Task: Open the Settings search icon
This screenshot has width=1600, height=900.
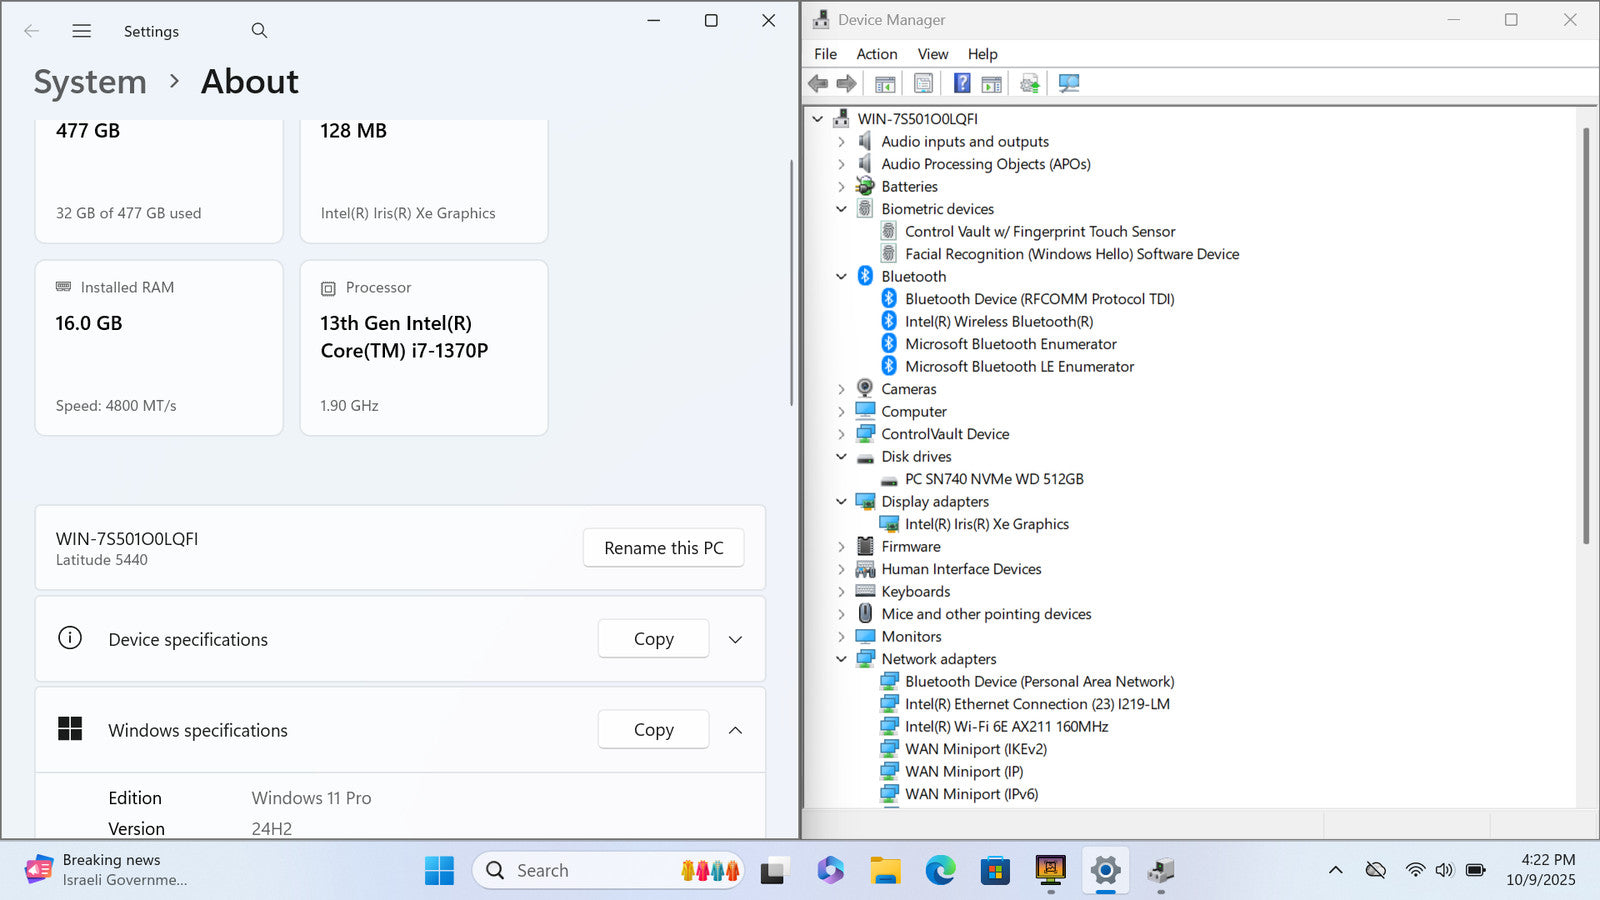Action: (x=259, y=31)
